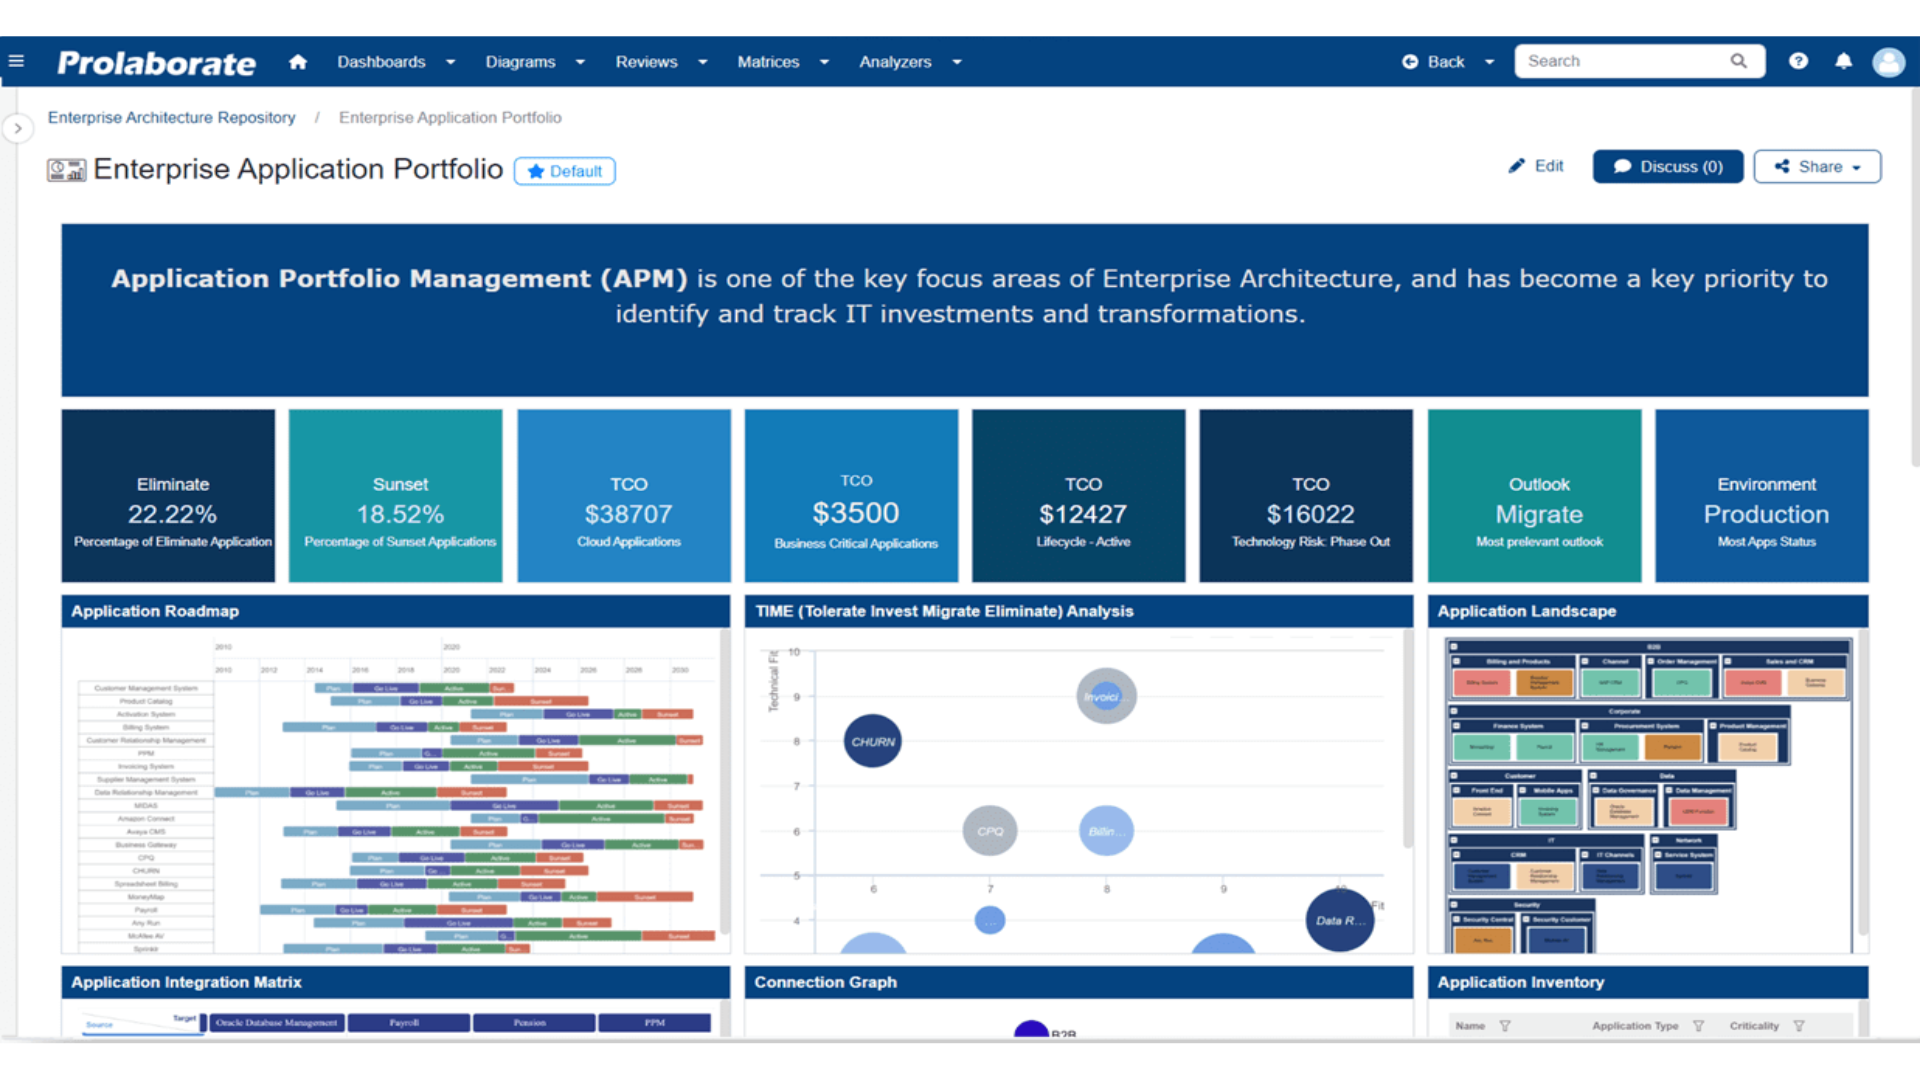This screenshot has height=1080, width=1920.
Task: Toggle the Default dashboard star
Action: coord(536,171)
